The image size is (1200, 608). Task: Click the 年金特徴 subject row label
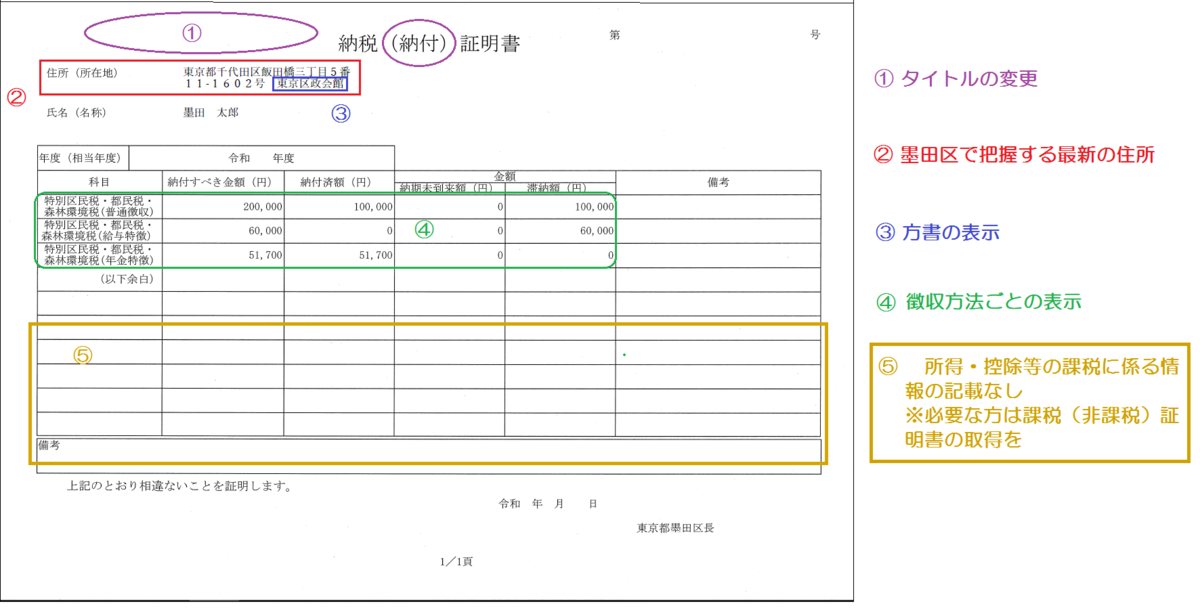[99, 254]
